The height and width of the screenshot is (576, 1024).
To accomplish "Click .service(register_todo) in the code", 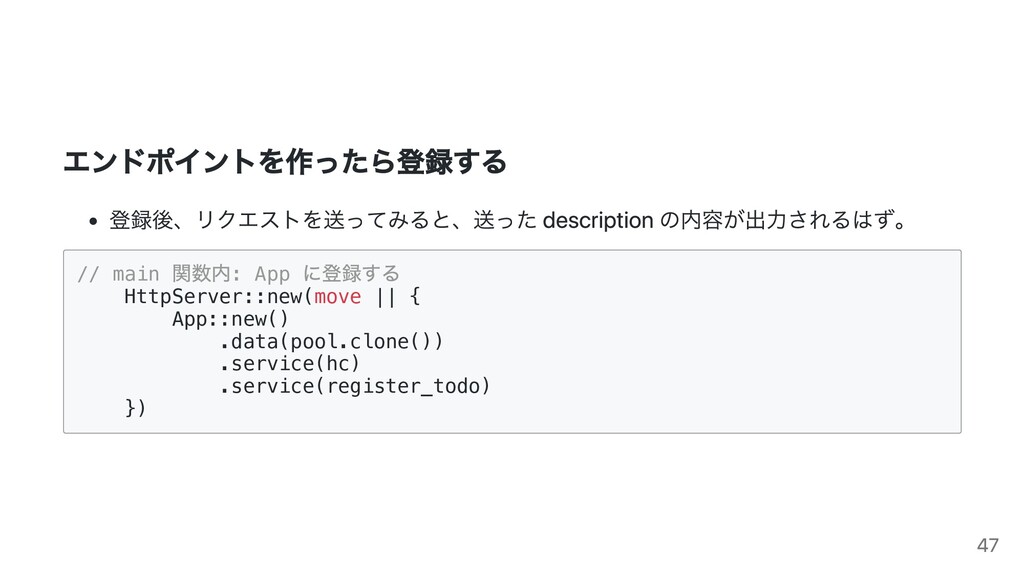I will click(355, 386).
